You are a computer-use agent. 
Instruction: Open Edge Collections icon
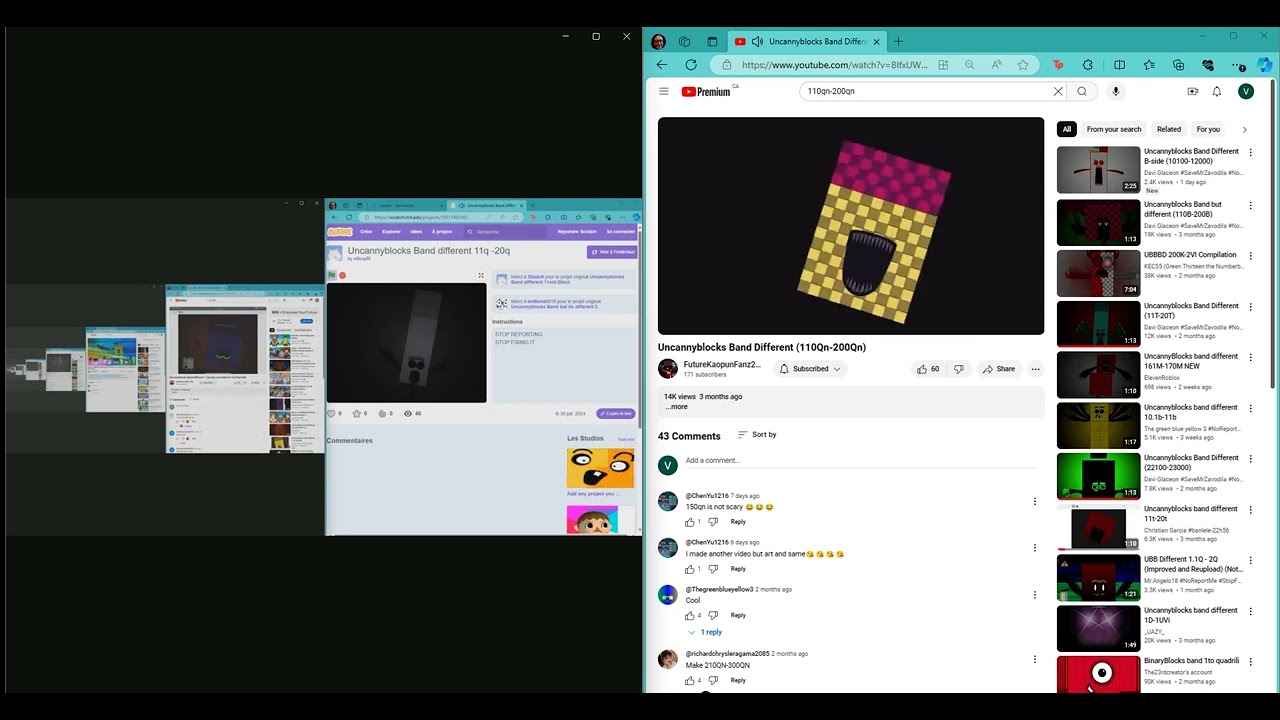tap(1178, 65)
